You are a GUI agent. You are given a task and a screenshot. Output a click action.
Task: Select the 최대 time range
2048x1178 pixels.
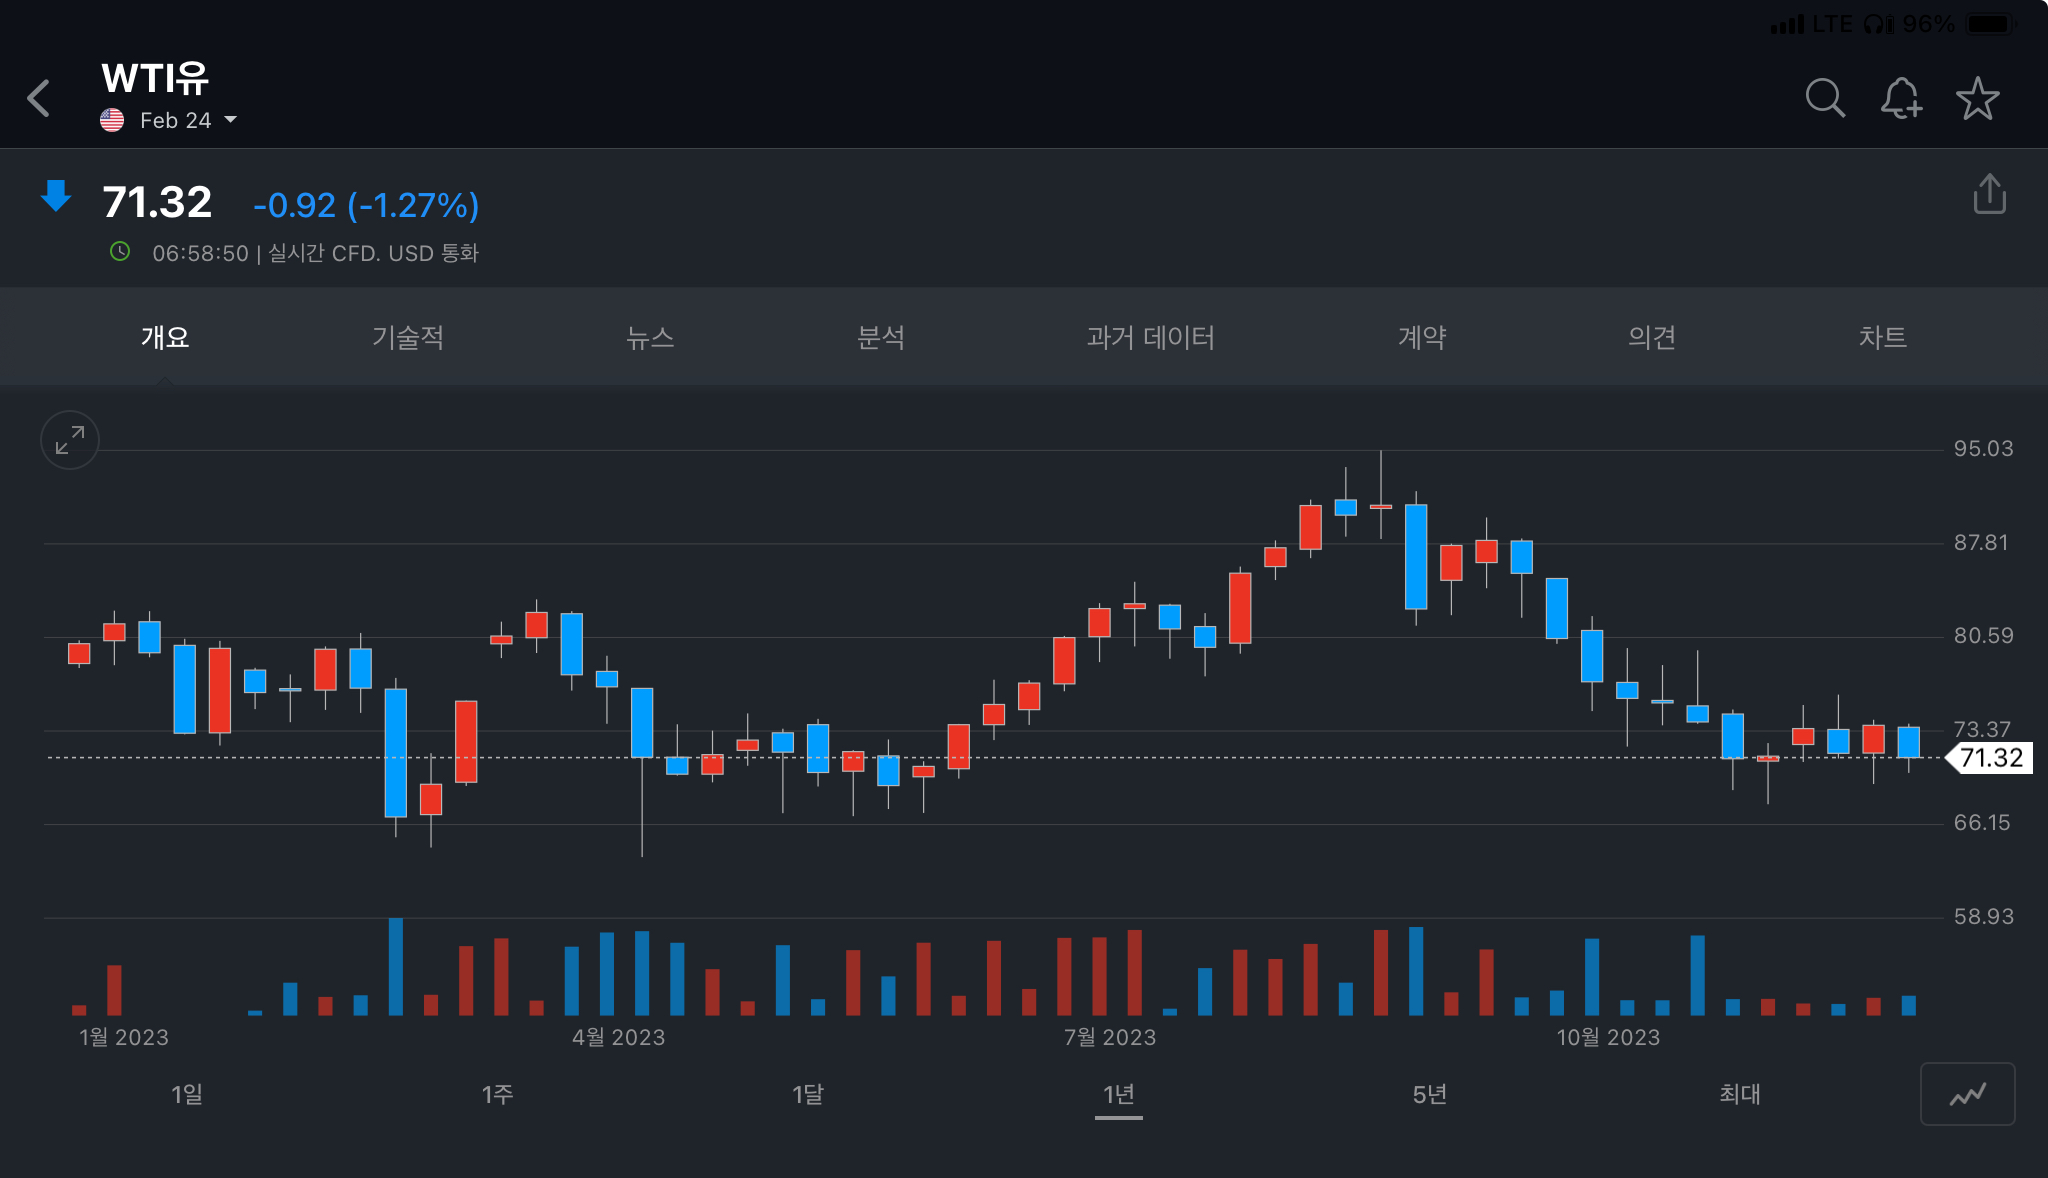point(1740,1094)
